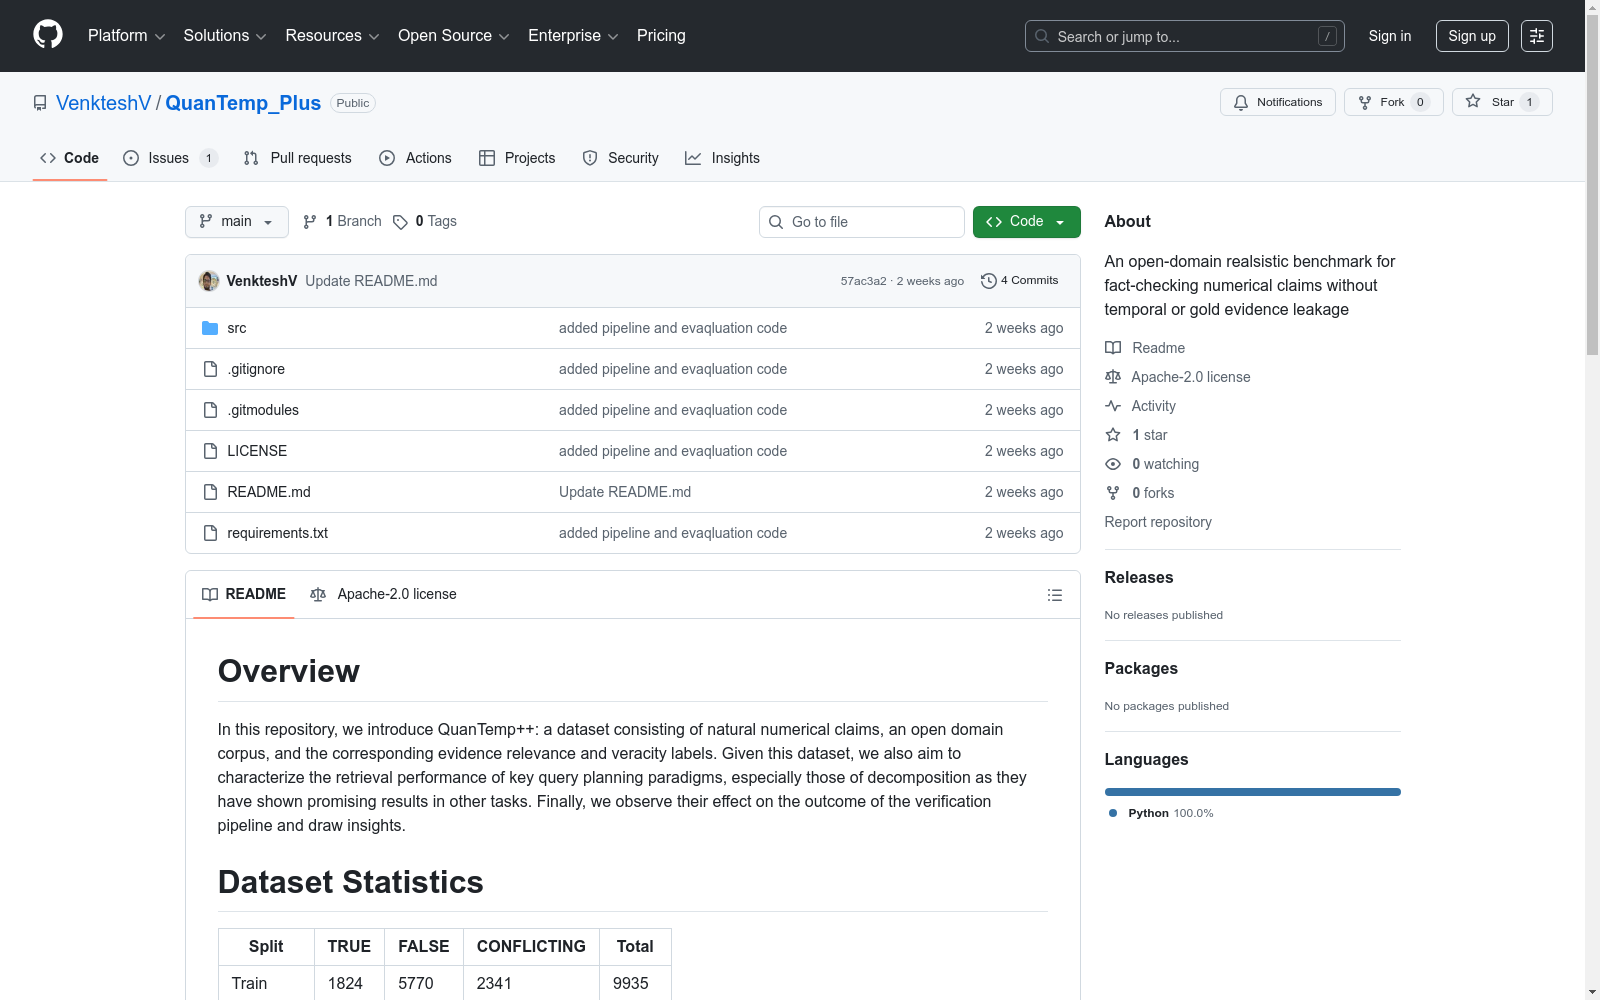1600x1000 pixels.
Task: Click the src folder icon
Action: click(x=210, y=328)
